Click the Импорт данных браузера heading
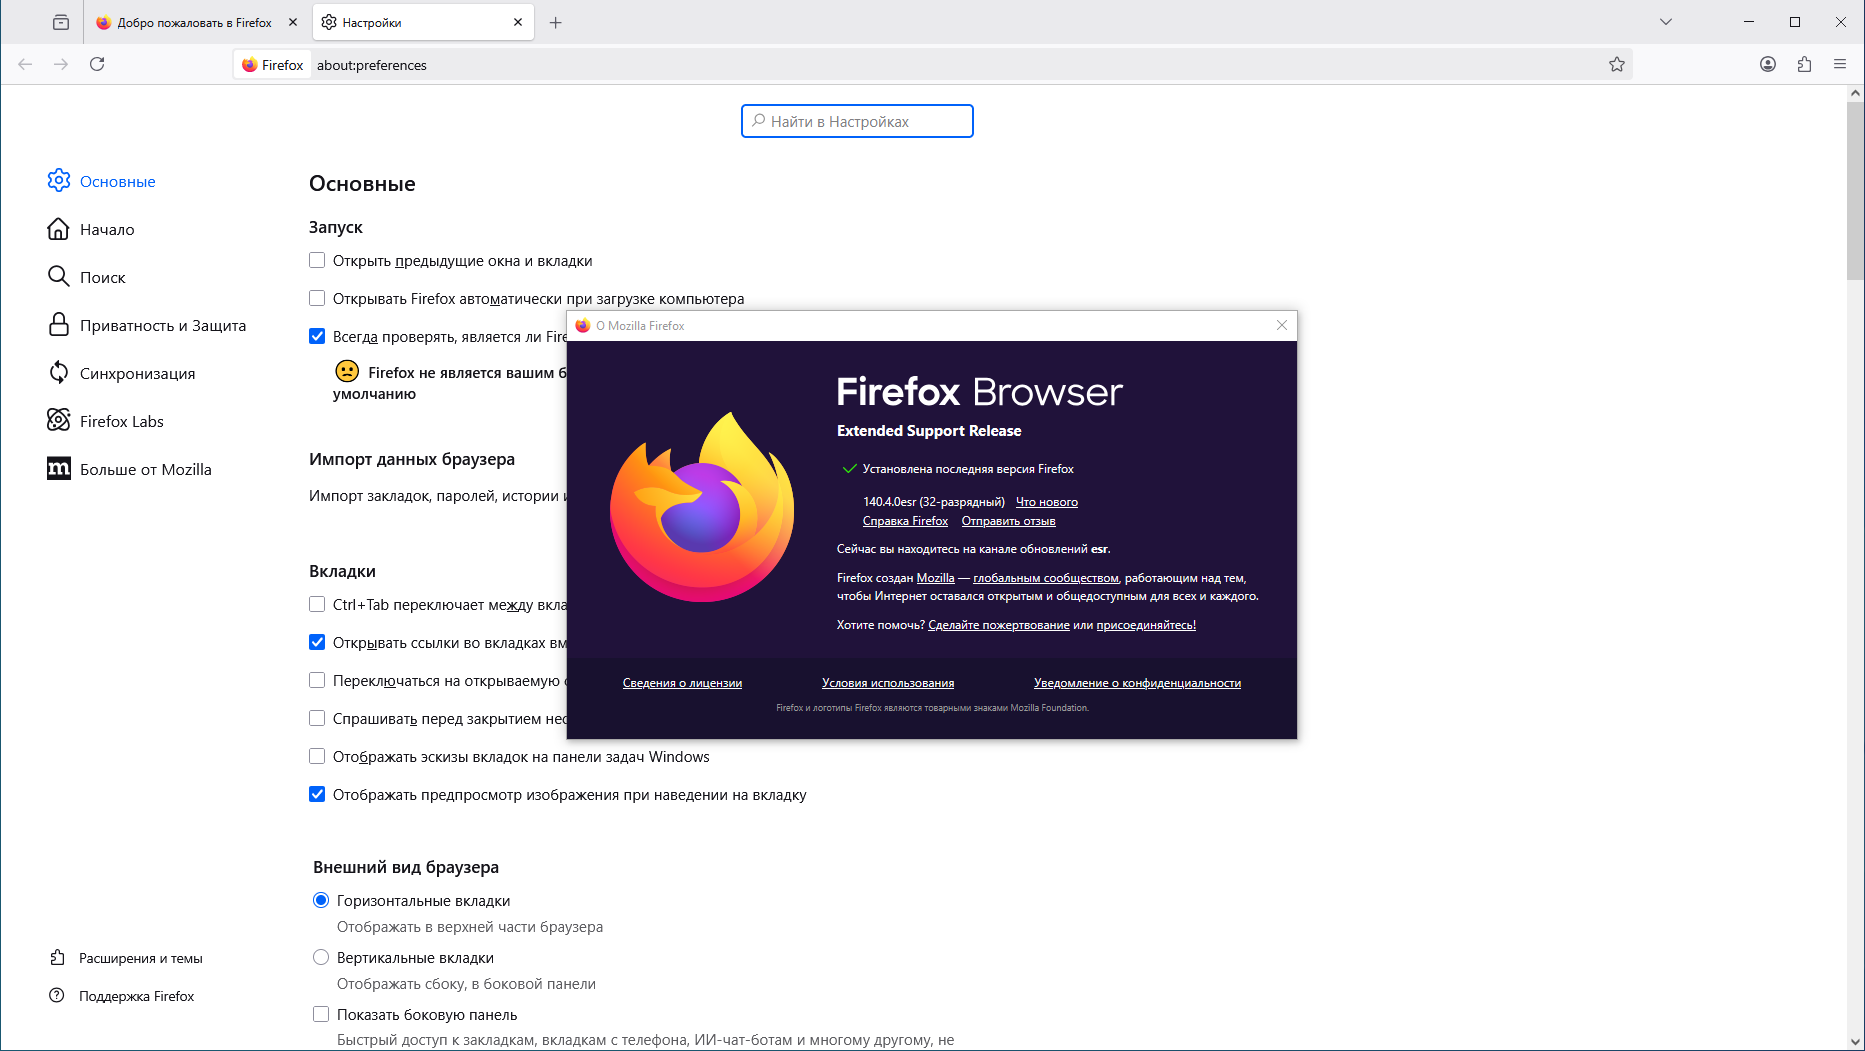1865x1051 pixels. coord(412,459)
